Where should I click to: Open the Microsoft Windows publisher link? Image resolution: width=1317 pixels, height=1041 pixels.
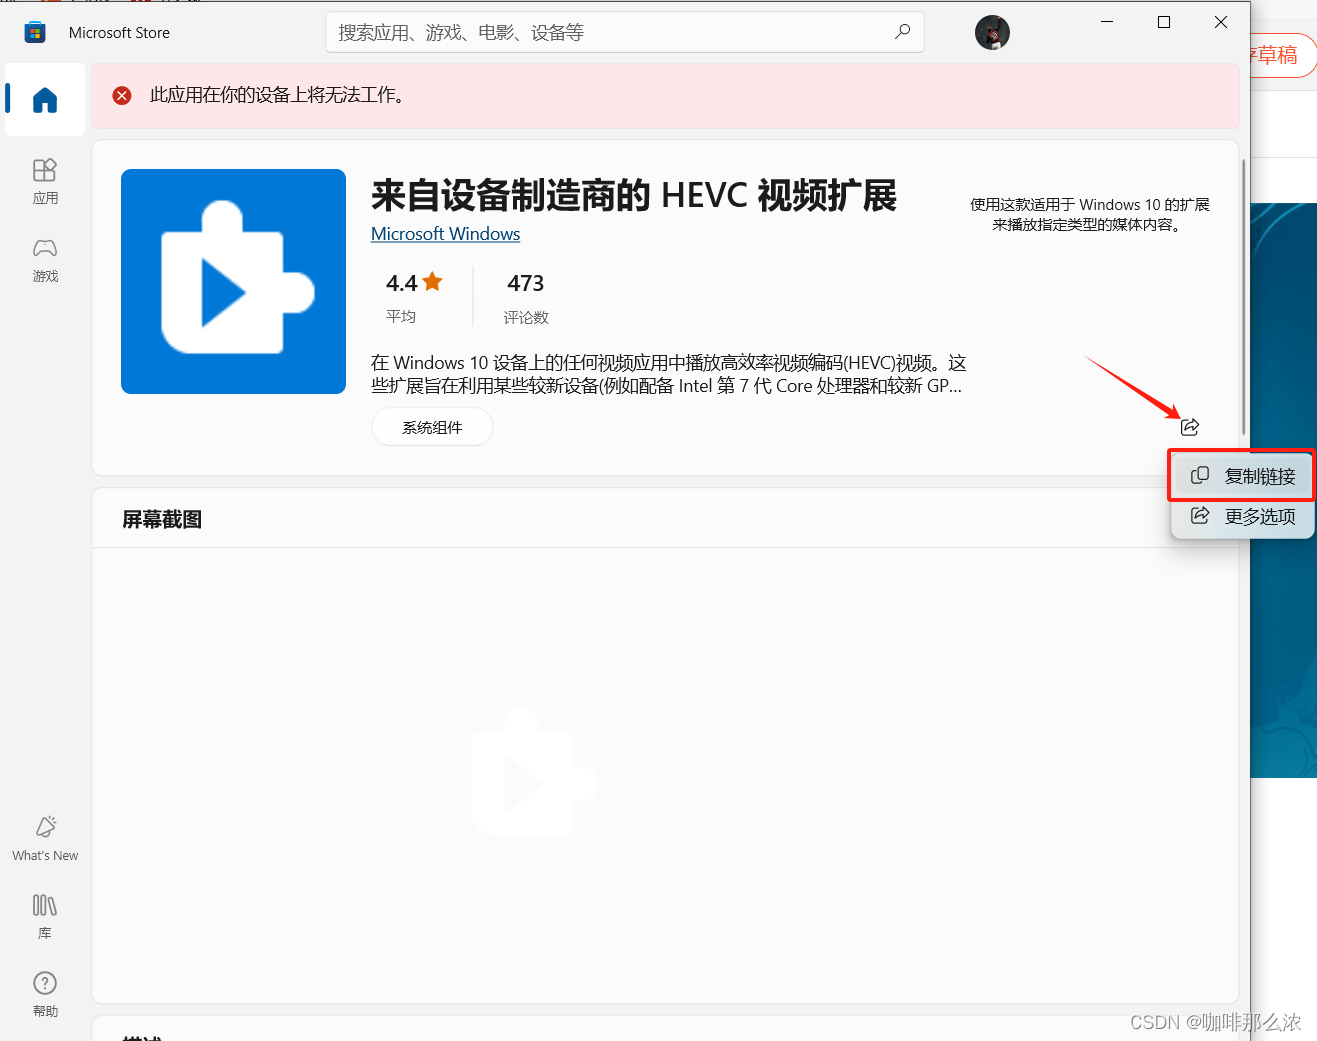click(x=445, y=233)
